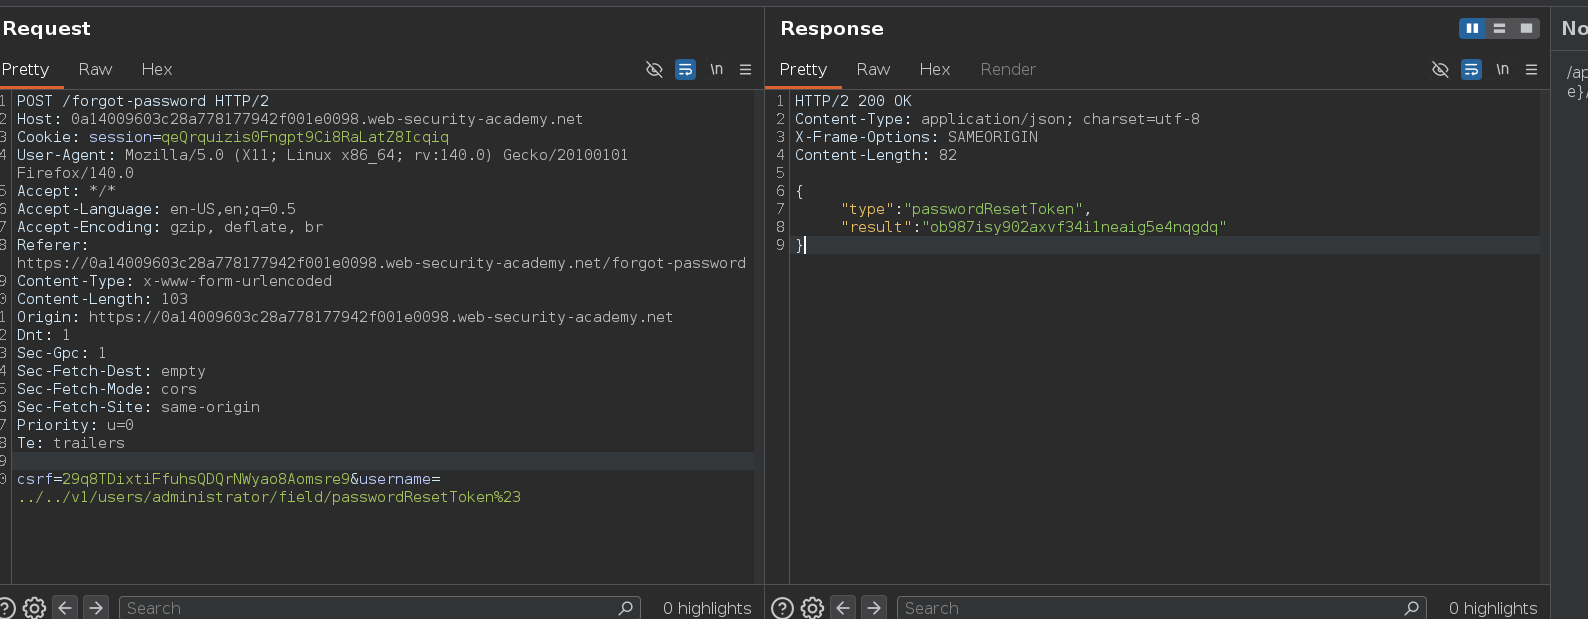Screen dimensions: 1588x619
Task: Toggle non-printable characters \n in Response panel
Action: coord(1502,69)
